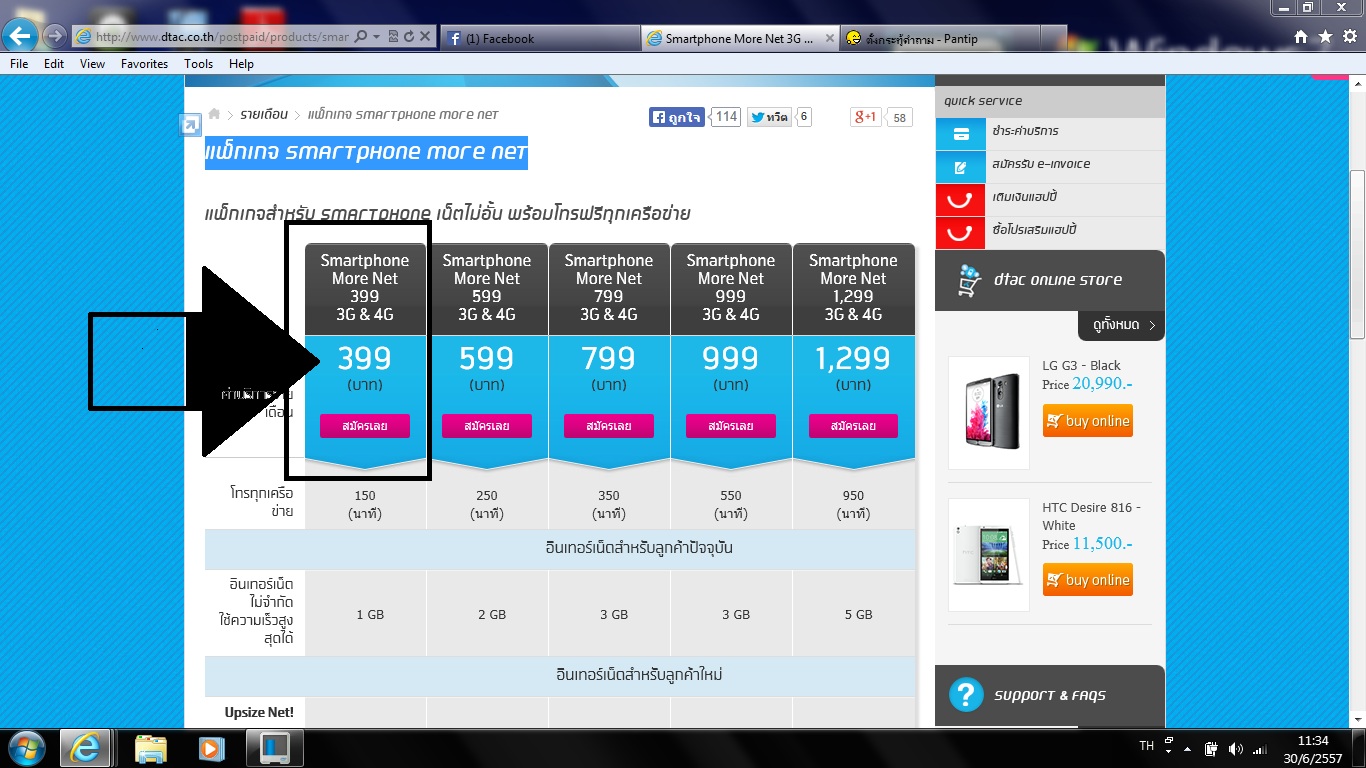Click the search magnifier in the address bar
The height and width of the screenshot is (768, 1366).
[360, 37]
